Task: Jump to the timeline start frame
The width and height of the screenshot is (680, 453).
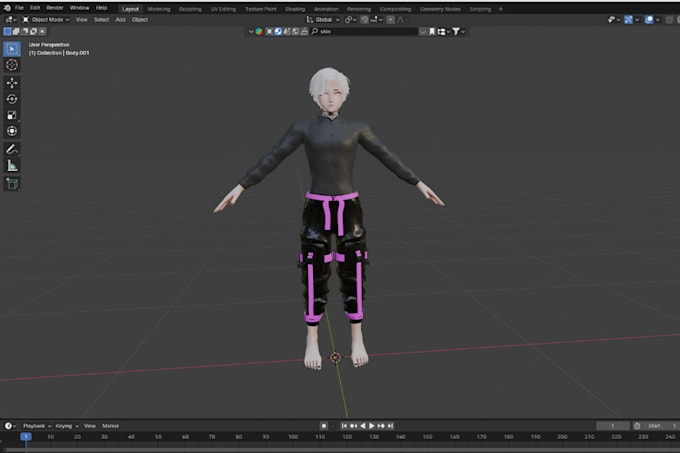Action: [344, 426]
